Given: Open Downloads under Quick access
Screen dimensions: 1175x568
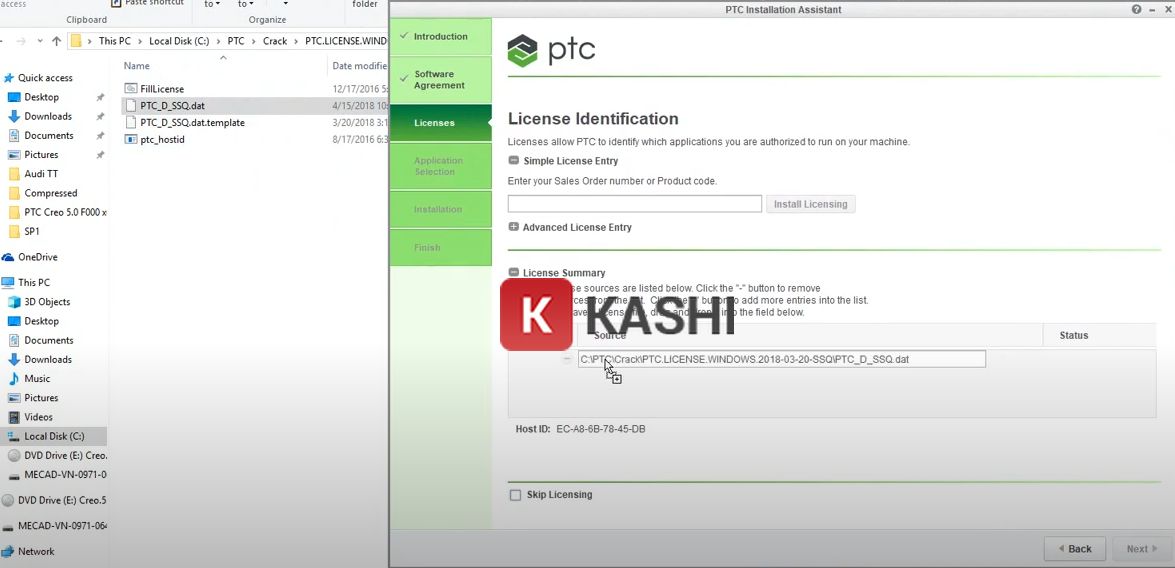Looking at the screenshot, I should [48, 116].
